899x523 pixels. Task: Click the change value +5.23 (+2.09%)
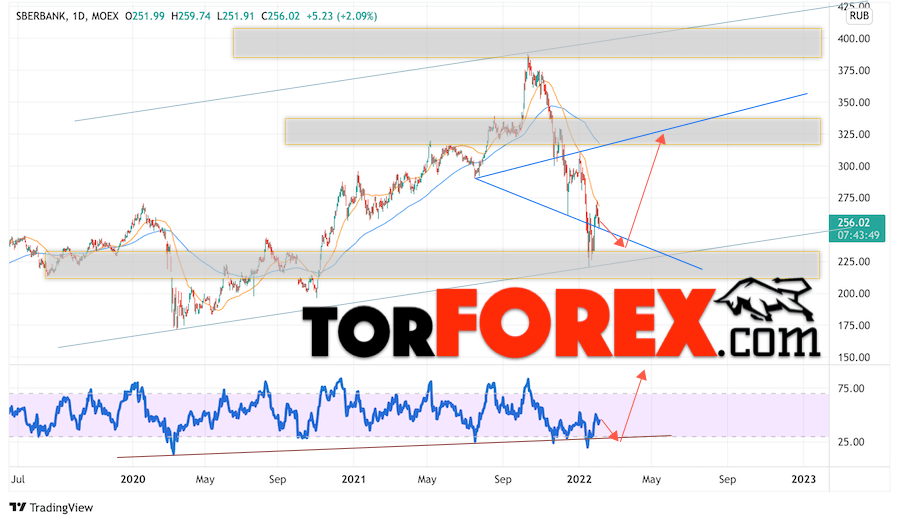[342, 16]
